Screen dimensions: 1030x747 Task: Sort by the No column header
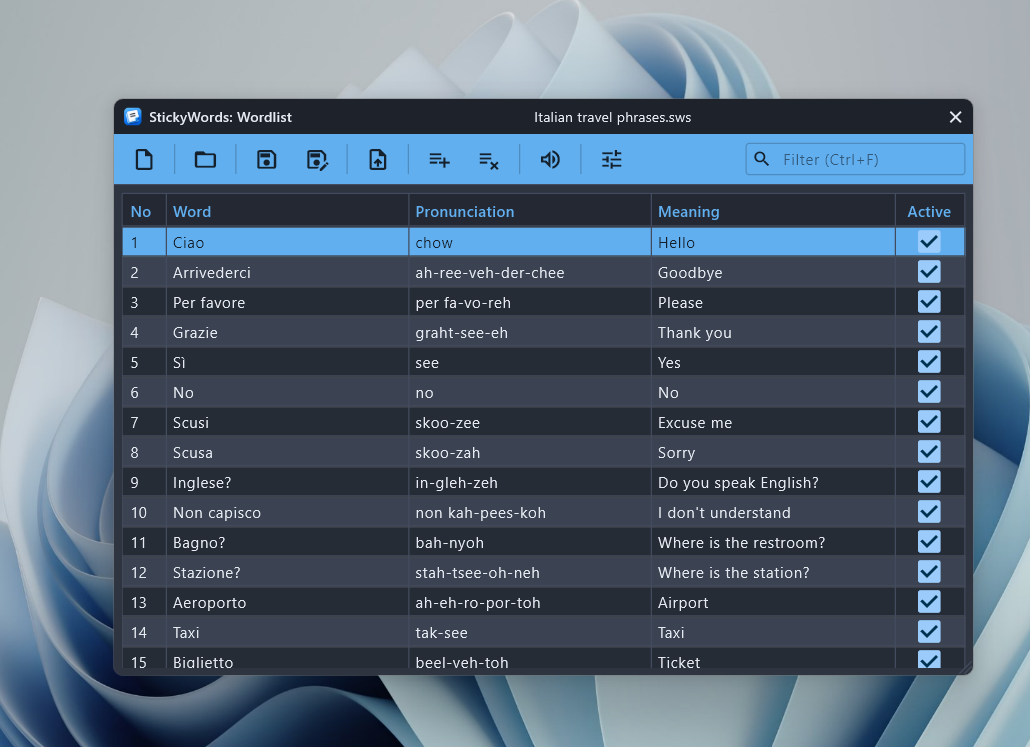(144, 212)
